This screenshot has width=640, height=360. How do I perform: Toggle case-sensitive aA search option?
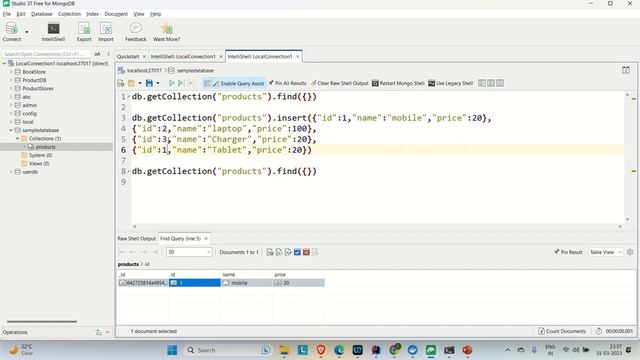click(x=97, y=54)
